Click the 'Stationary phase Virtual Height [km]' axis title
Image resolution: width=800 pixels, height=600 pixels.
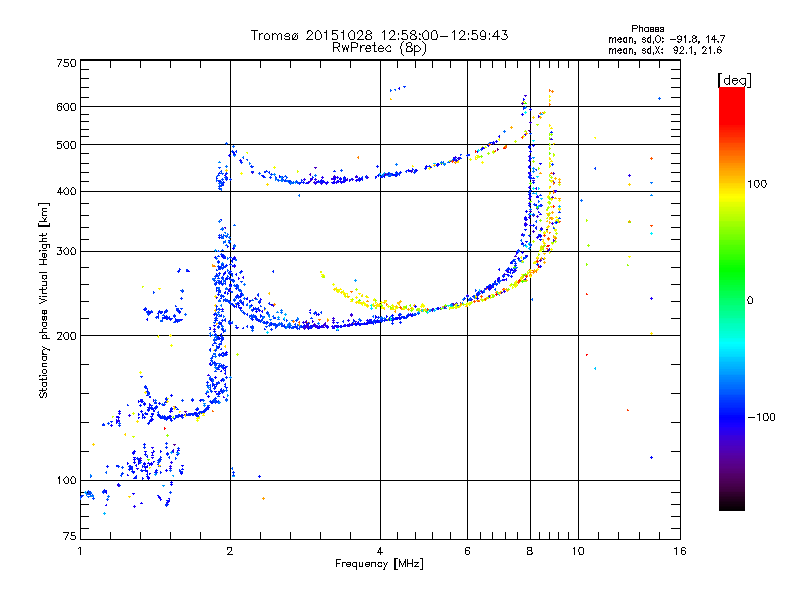[44, 301]
